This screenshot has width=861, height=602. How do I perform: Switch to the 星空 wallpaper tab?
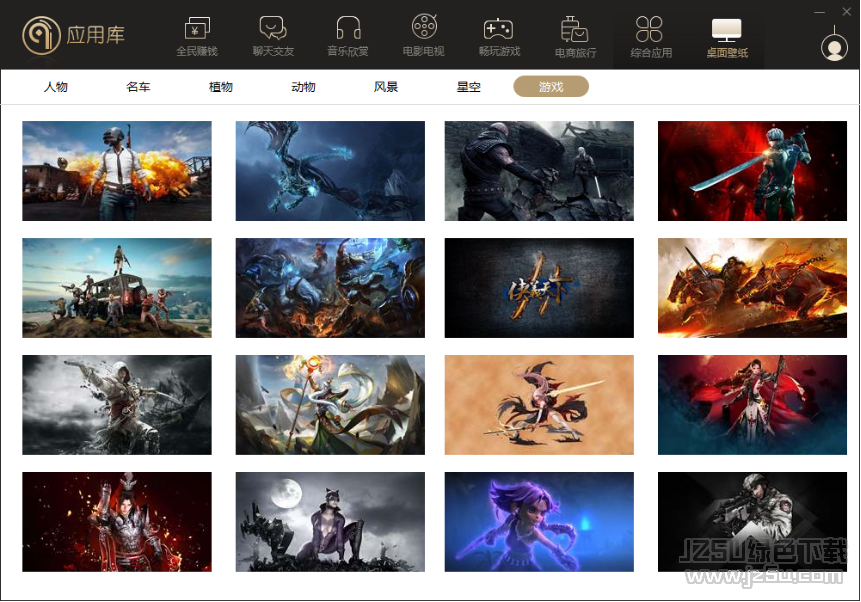pyautogui.click(x=468, y=87)
